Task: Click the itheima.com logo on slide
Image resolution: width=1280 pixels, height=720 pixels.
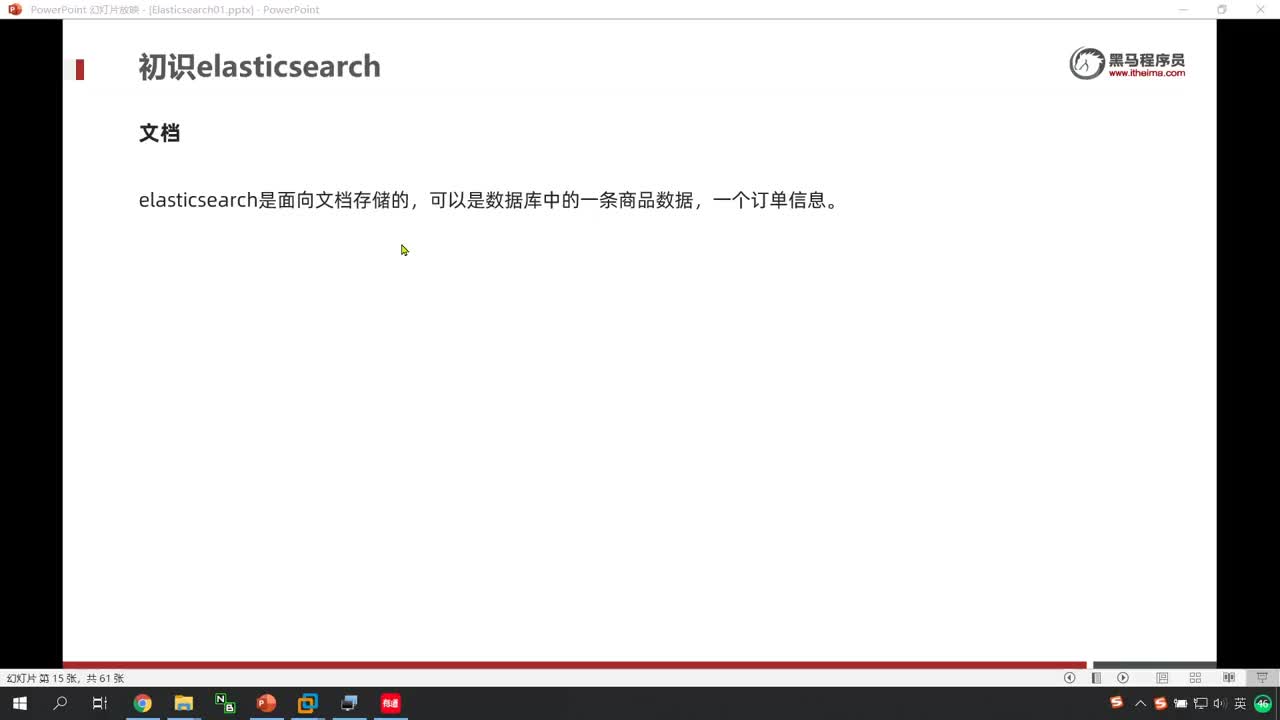Action: 1127,63
